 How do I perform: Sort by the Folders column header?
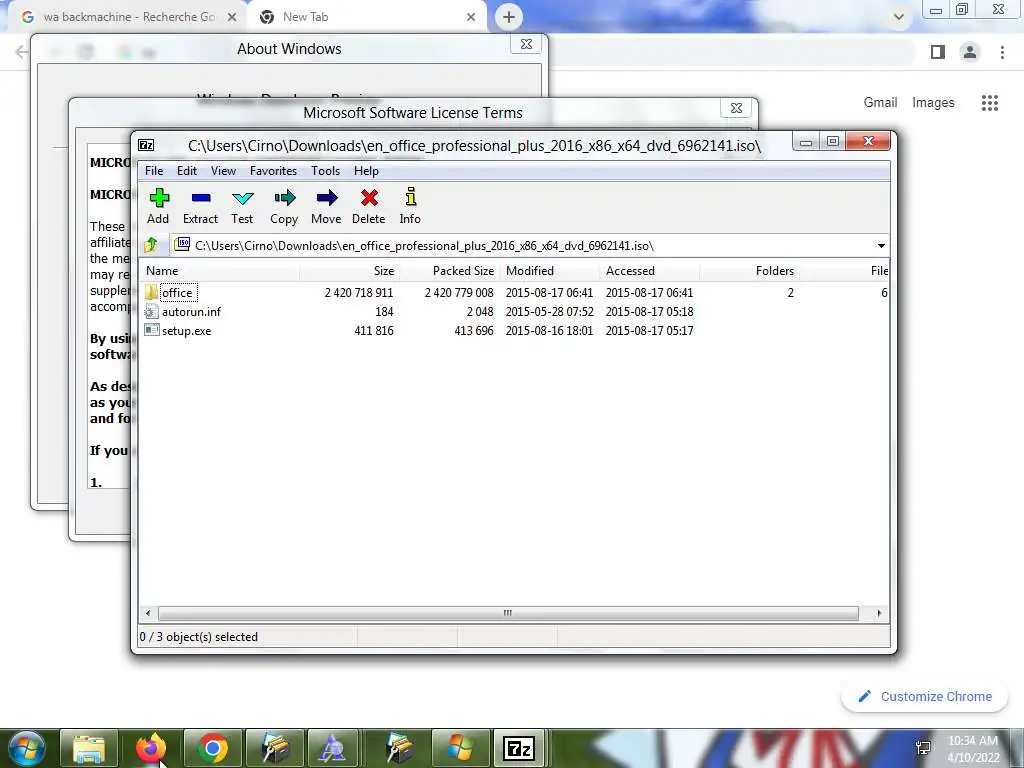pos(750,270)
